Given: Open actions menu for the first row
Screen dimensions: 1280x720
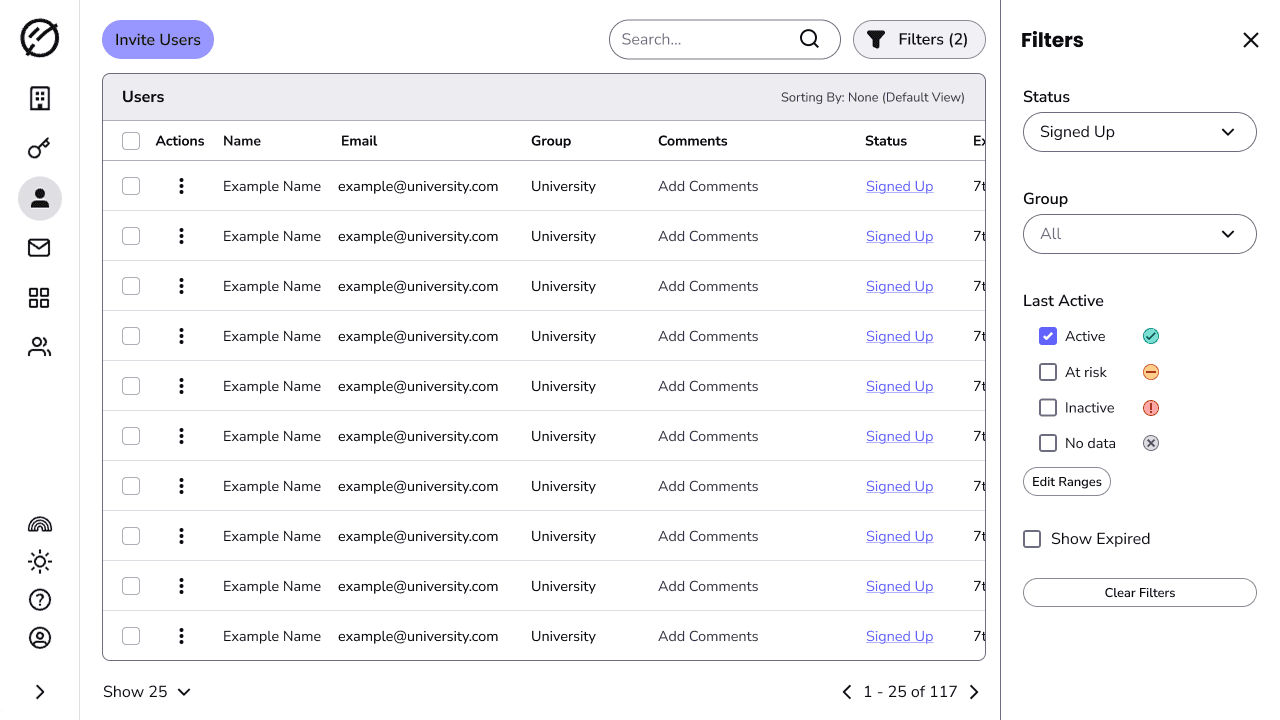Looking at the screenshot, I should coord(181,186).
